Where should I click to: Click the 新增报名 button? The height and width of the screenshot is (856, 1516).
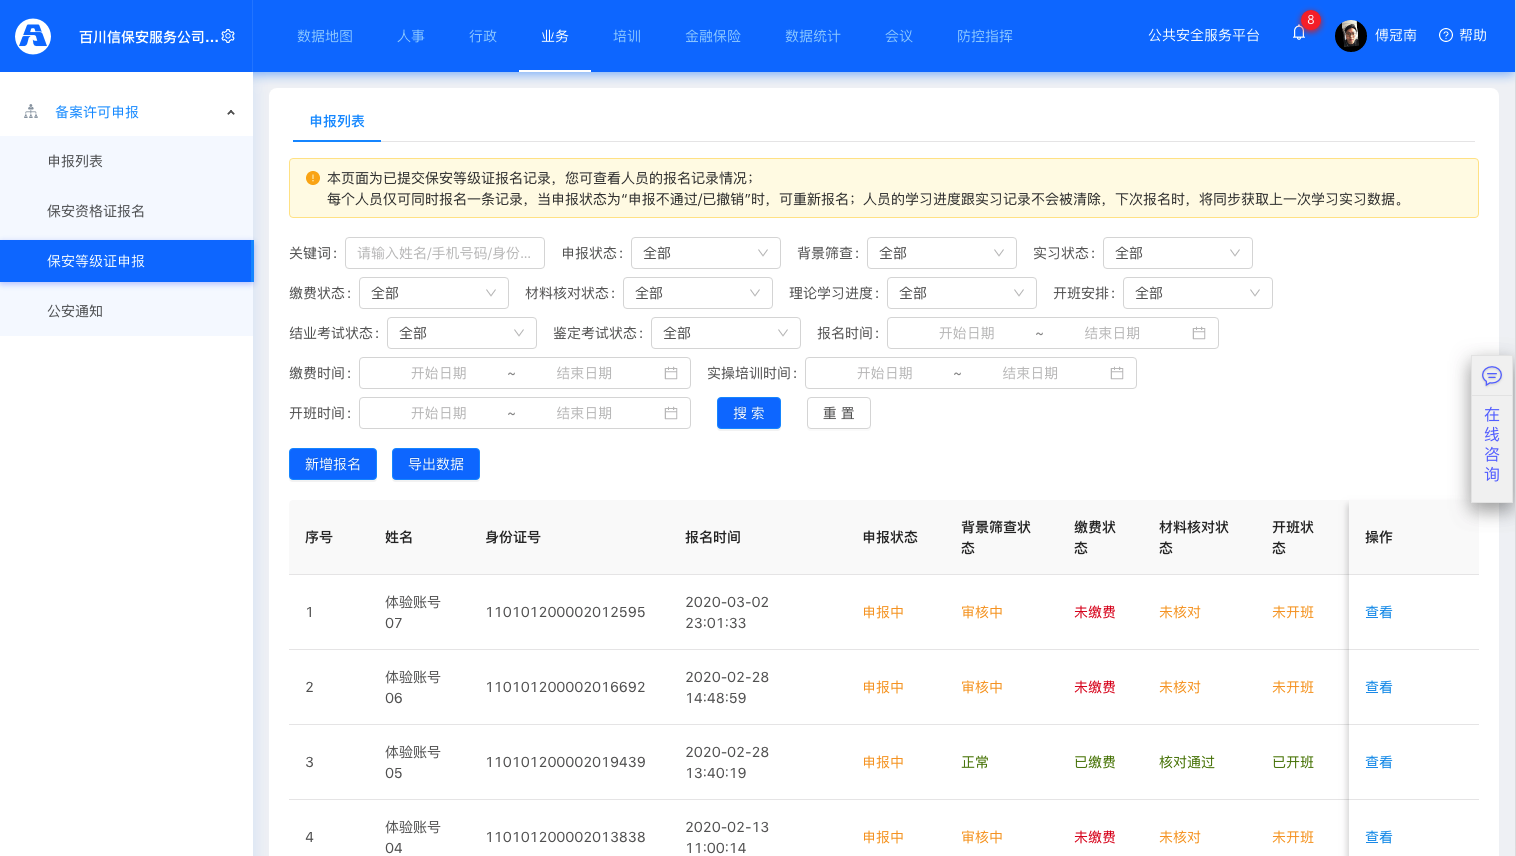click(333, 464)
